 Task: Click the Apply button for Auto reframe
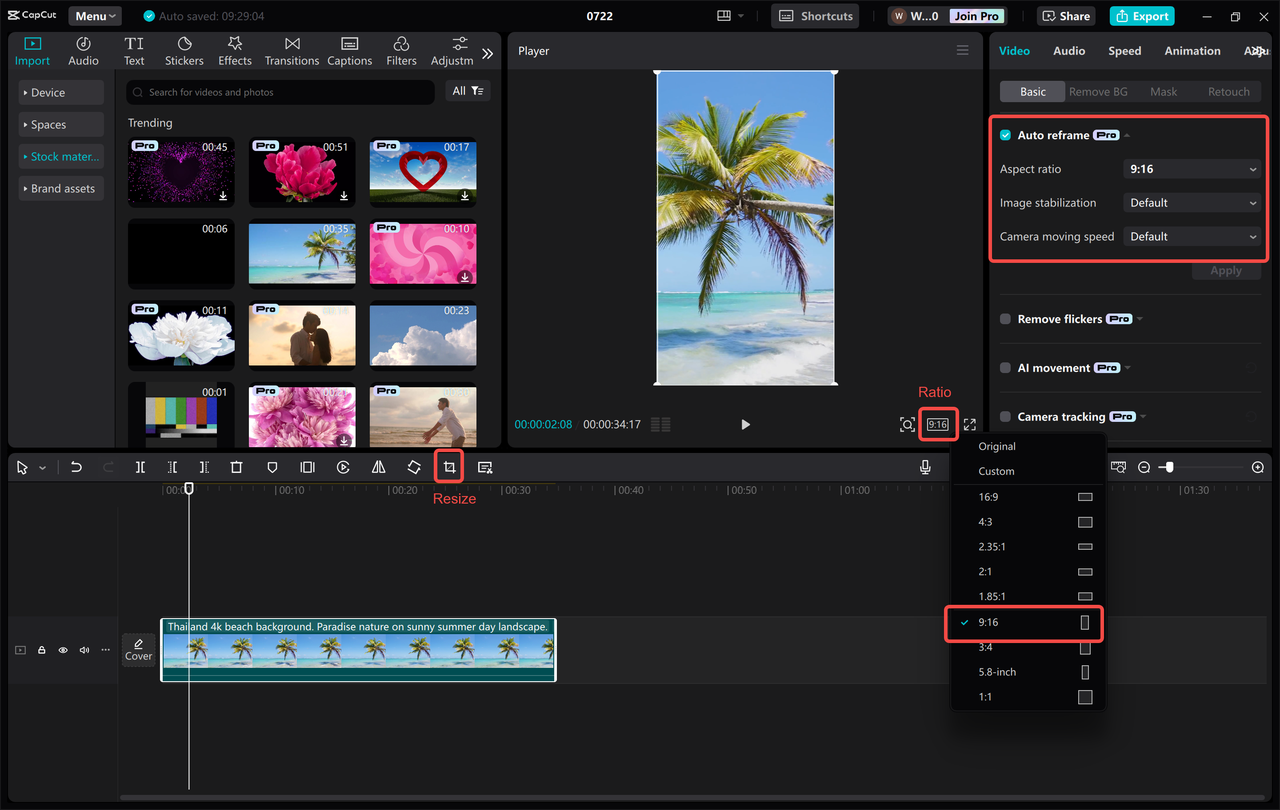1226,270
